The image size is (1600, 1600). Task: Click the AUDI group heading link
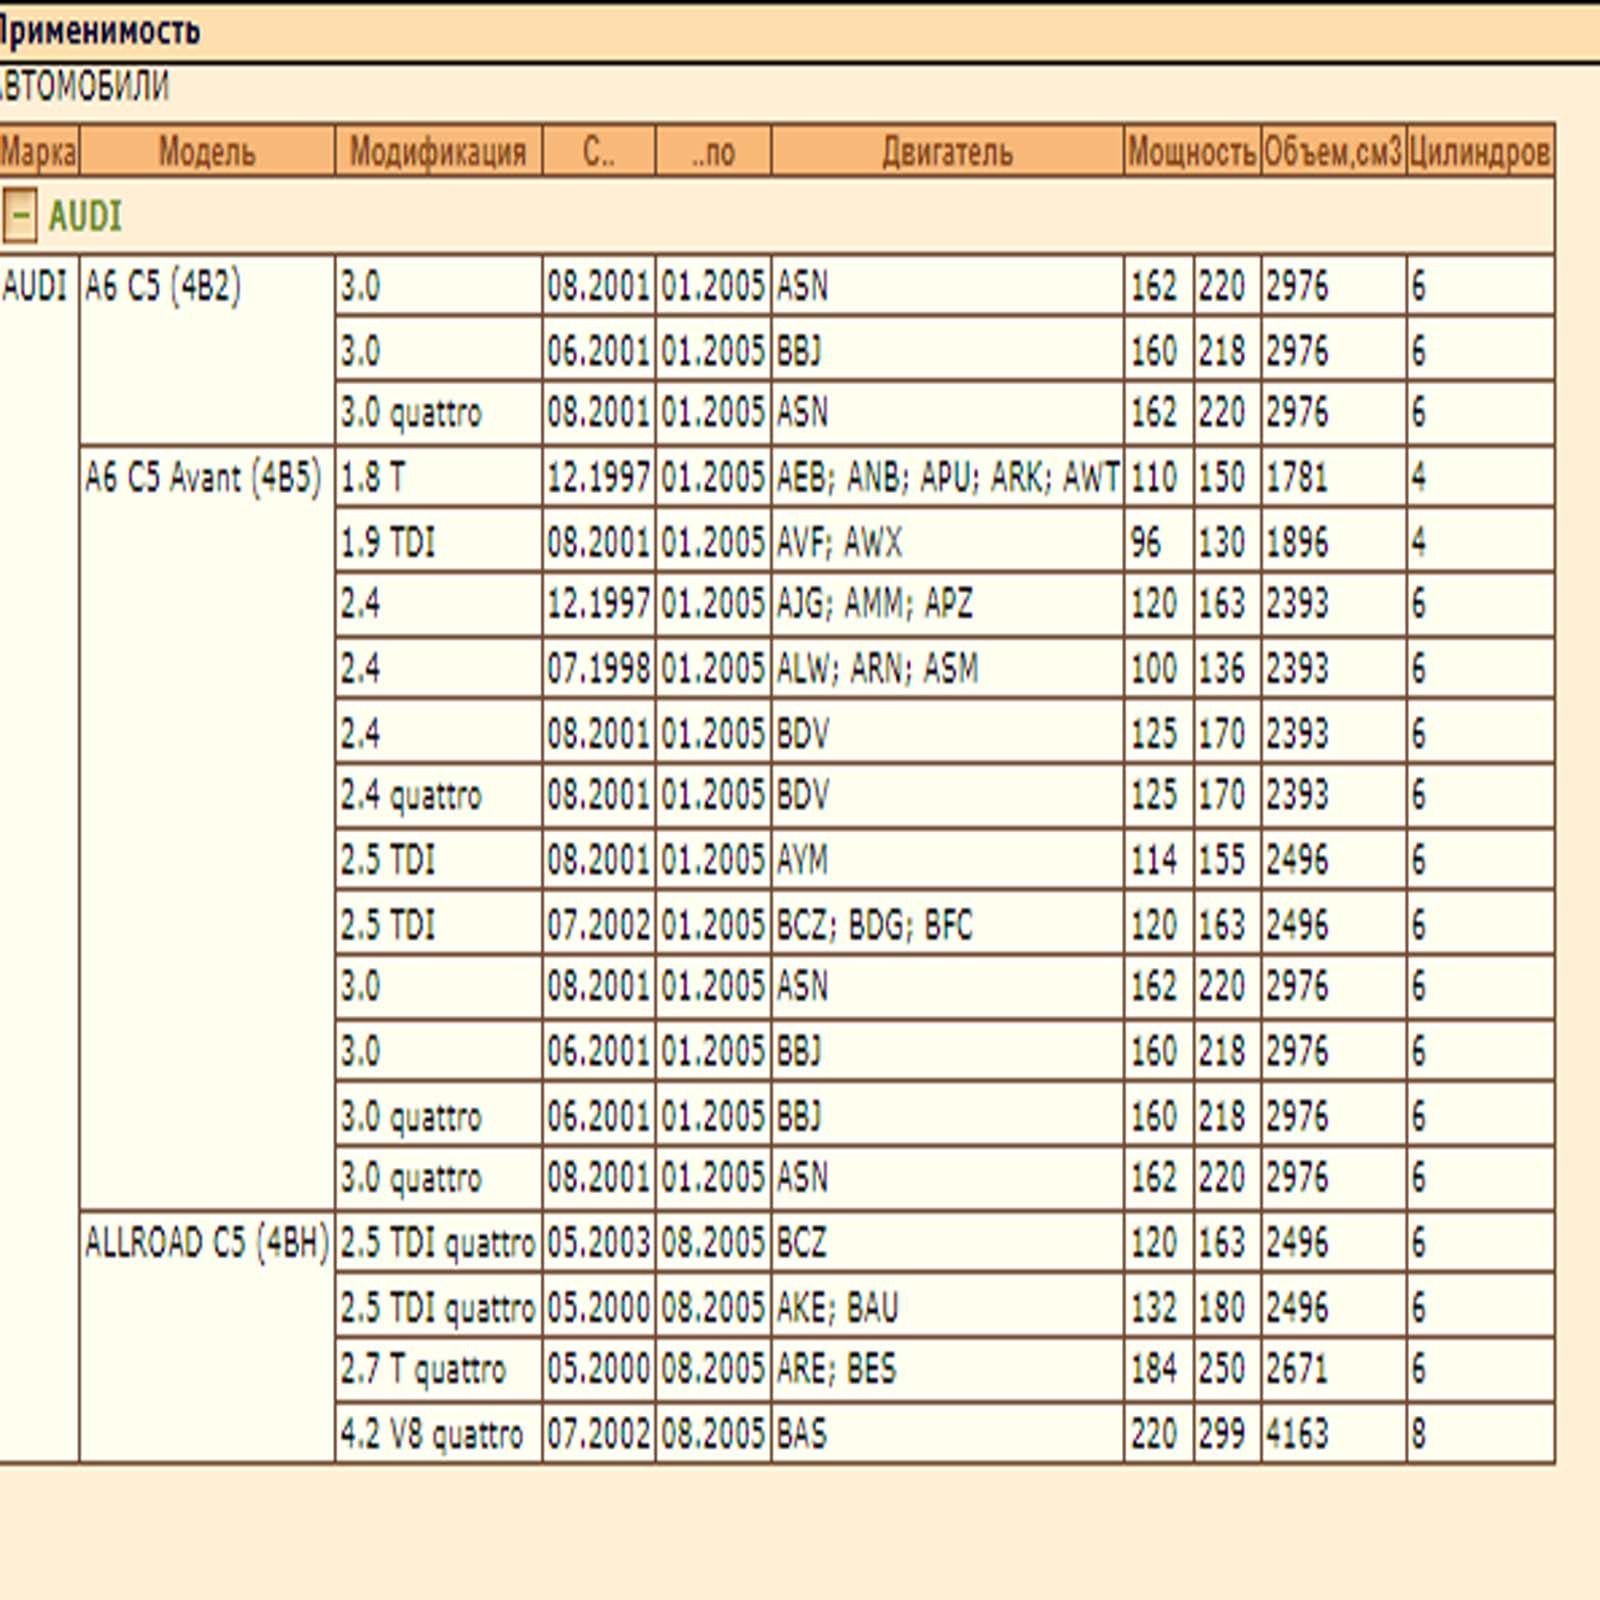pos(85,216)
